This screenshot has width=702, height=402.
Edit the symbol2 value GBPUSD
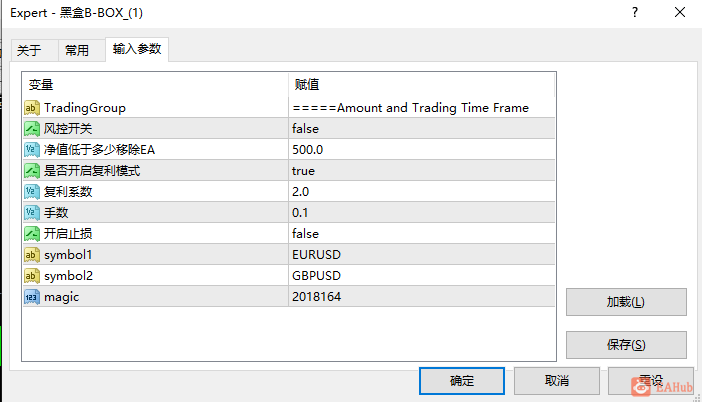click(x=422, y=276)
